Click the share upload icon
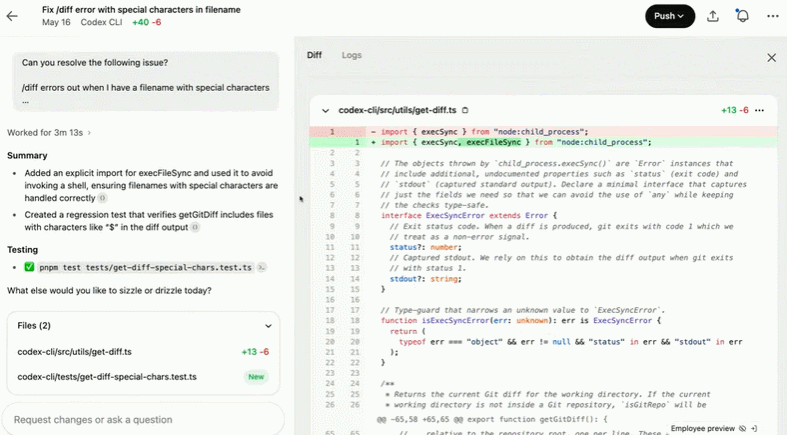This screenshot has height=435, width=787. point(713,16)
